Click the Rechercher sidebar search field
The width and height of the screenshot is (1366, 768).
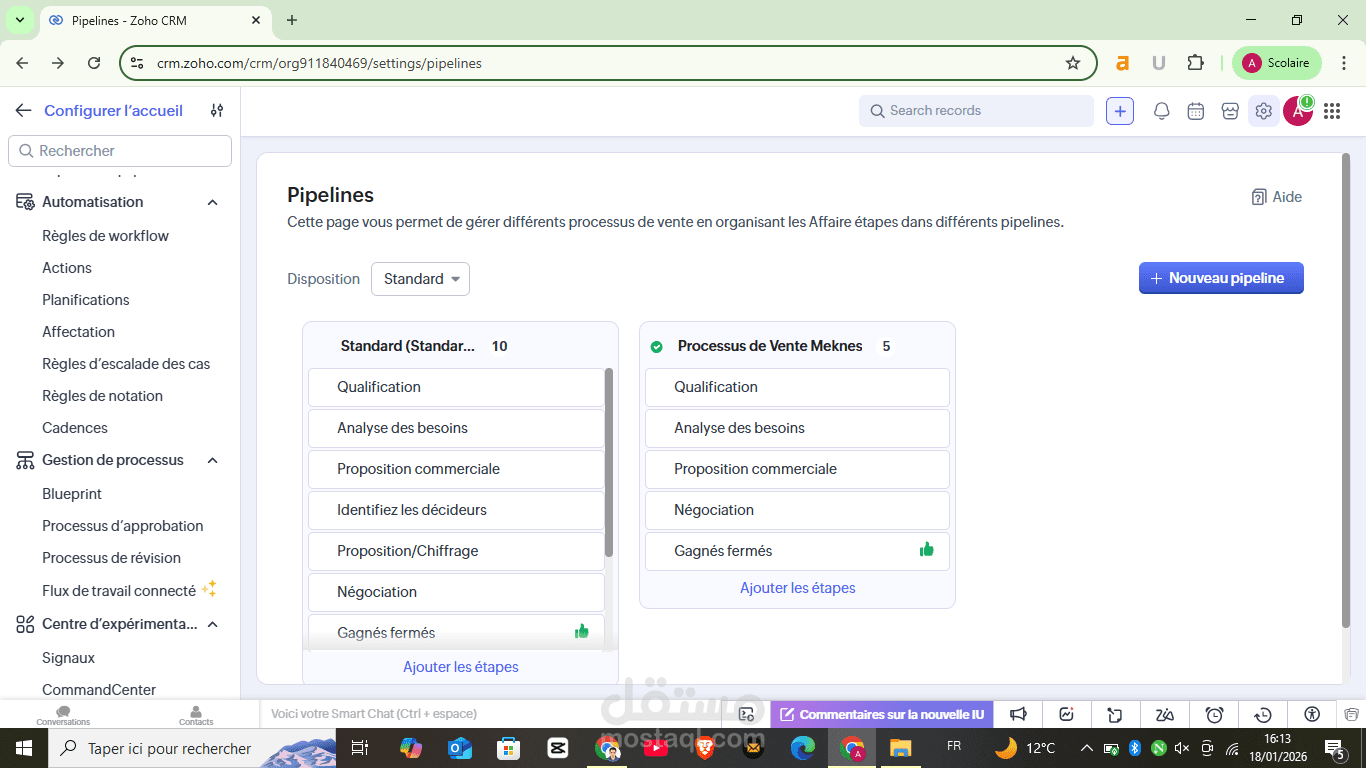[x=120, y=150]
